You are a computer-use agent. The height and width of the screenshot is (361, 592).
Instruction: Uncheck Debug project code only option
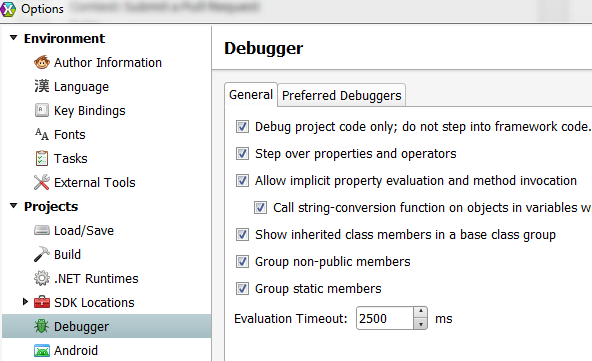[242, 127]
